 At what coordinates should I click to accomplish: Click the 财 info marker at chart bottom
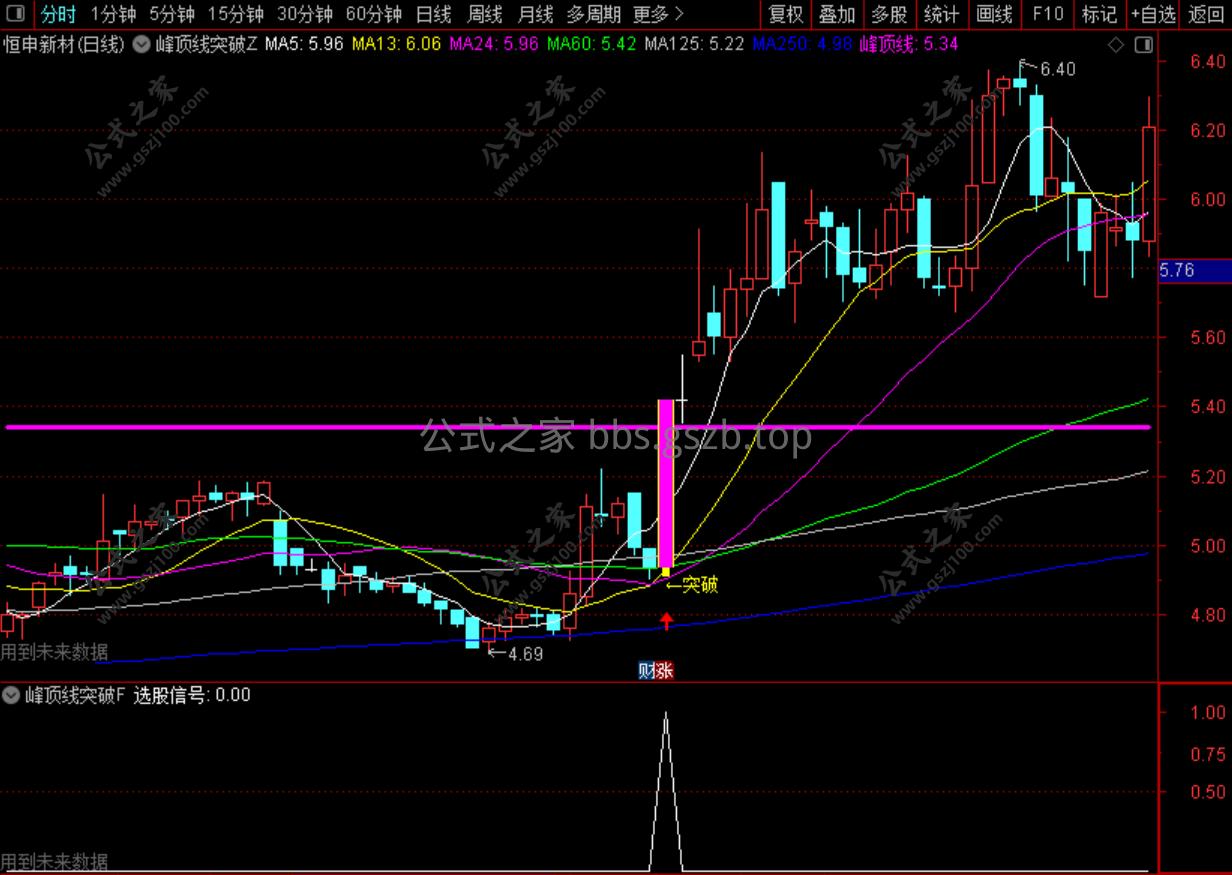click(x=646, y=670)
